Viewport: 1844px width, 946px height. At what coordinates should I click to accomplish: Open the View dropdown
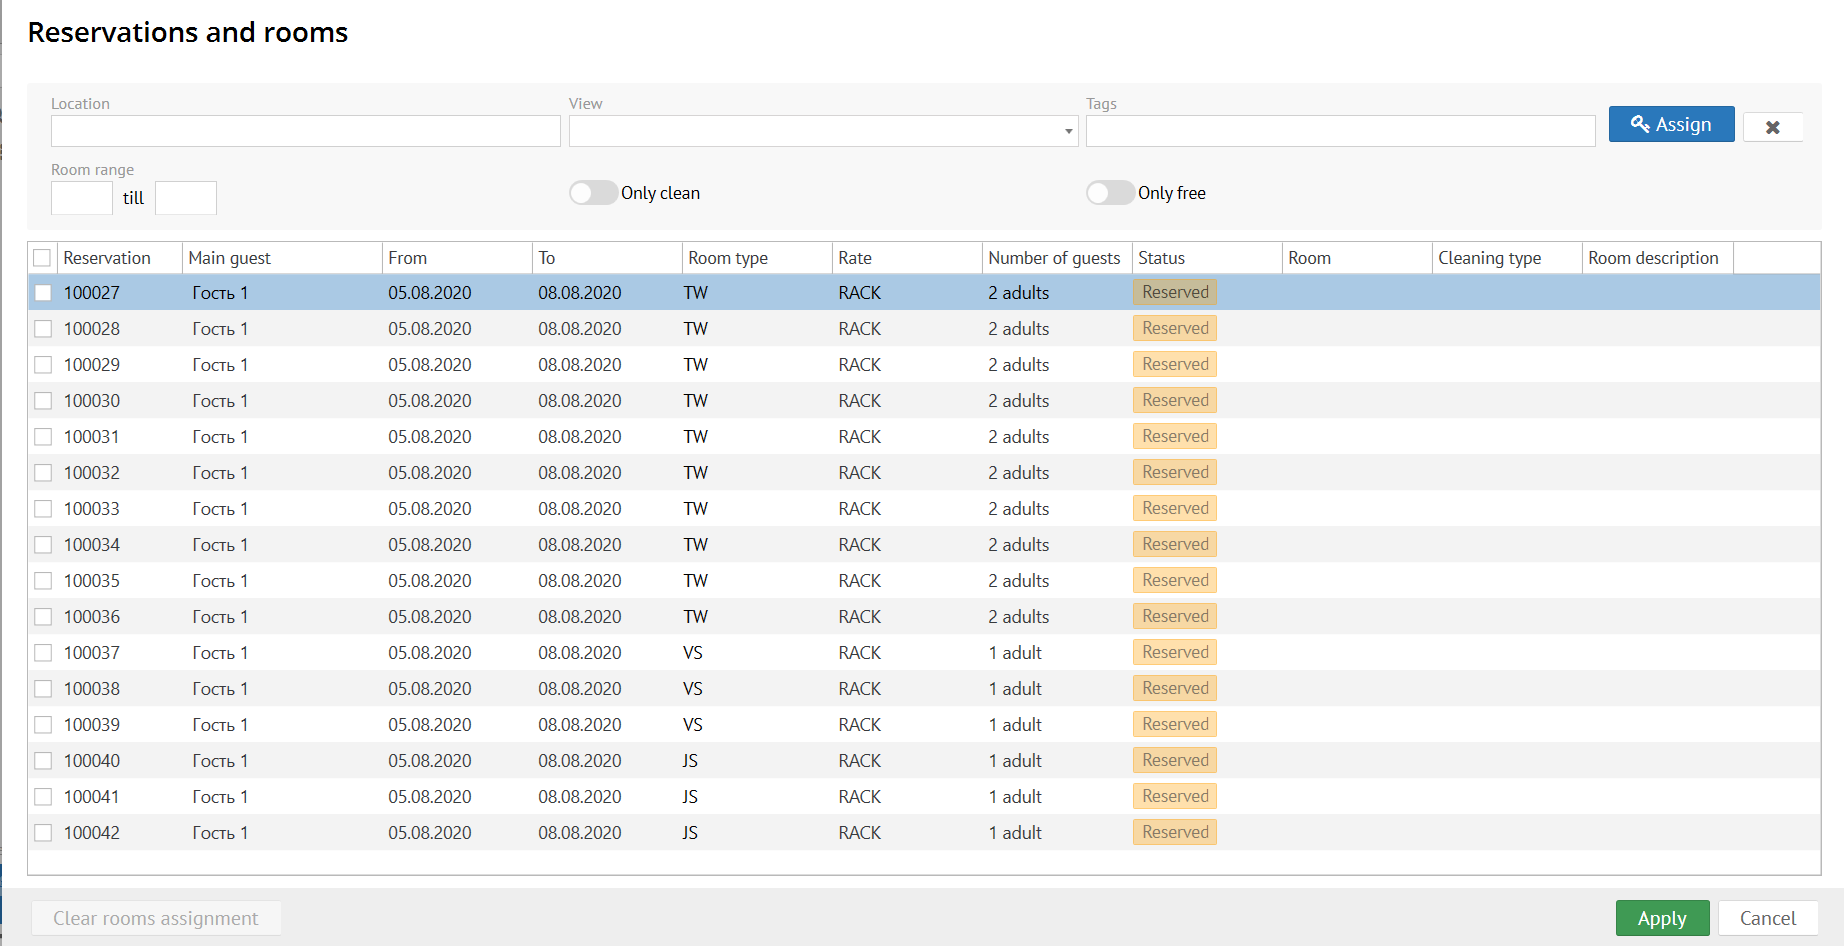[822, 131]
